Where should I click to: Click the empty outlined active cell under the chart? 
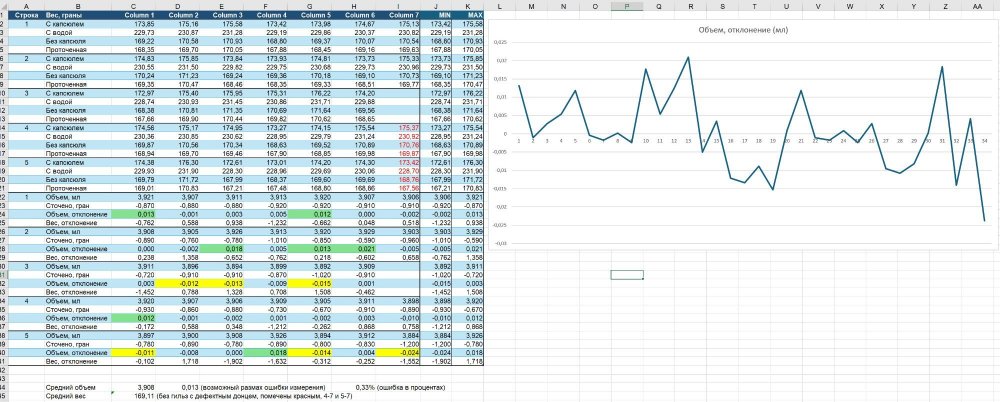626,275
